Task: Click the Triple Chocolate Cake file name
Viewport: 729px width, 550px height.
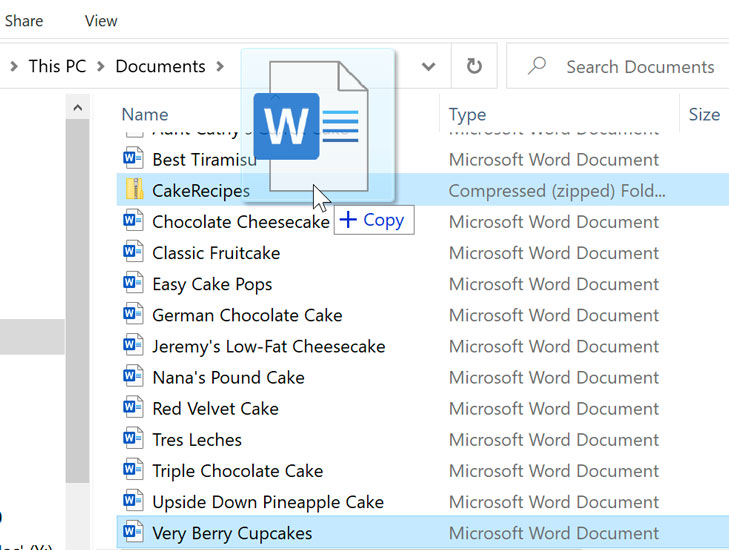Action: point(238,471)
